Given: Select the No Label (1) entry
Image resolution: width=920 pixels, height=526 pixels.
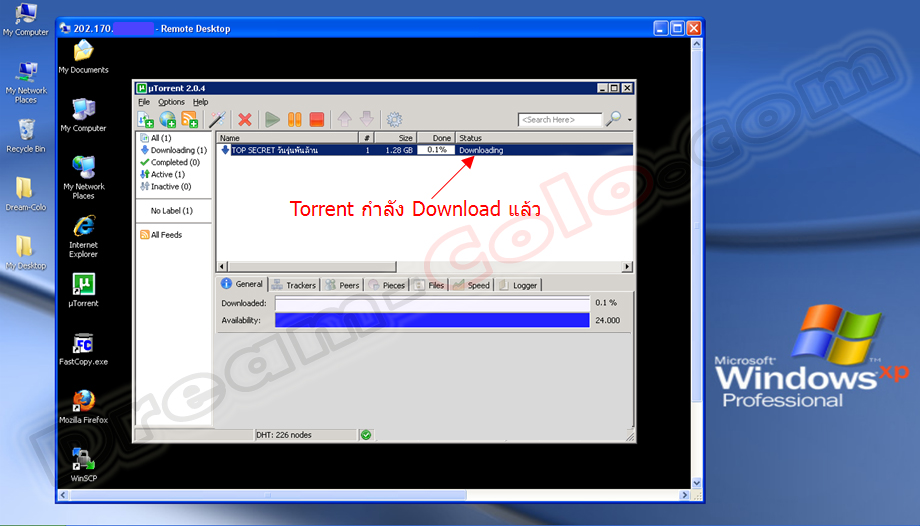Looking at the screenshot, I should 171,211.
